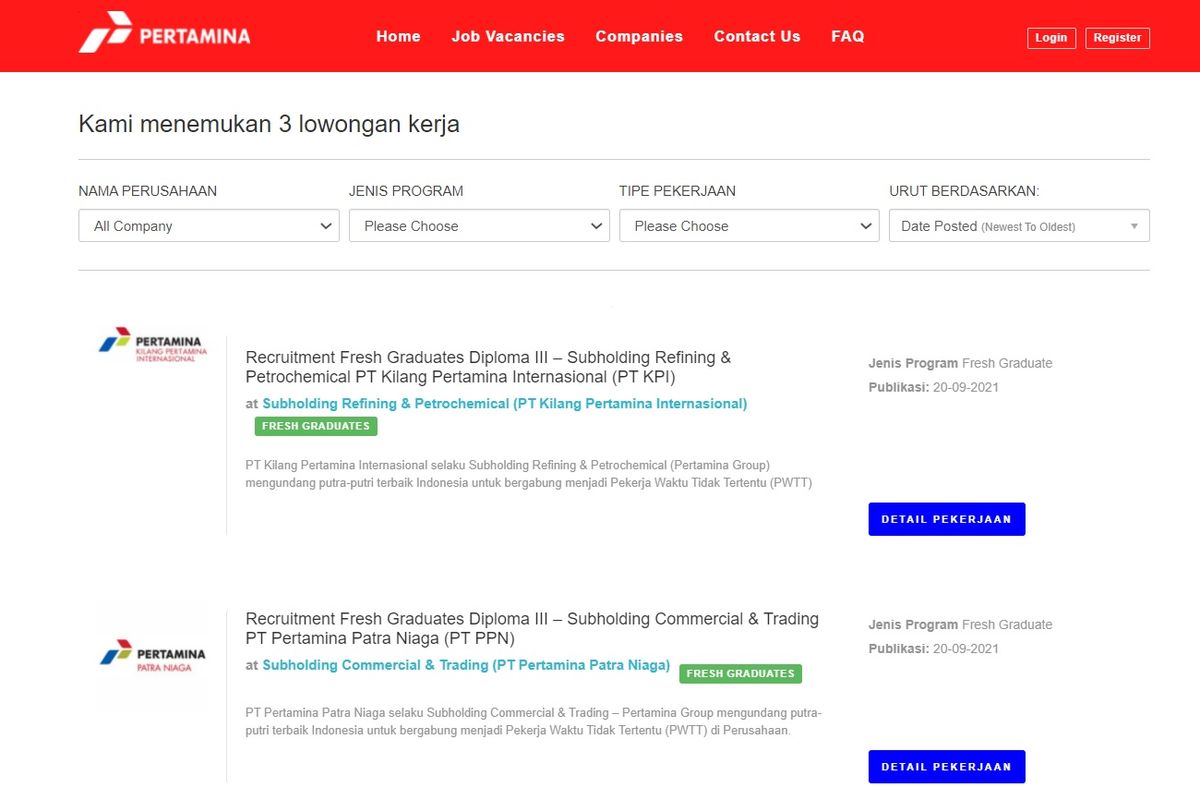Click the FRESH GRADUATES badge on the KPI listing
The width and height of the screenshot is (1200, 800).
click(x=315, y=426)
